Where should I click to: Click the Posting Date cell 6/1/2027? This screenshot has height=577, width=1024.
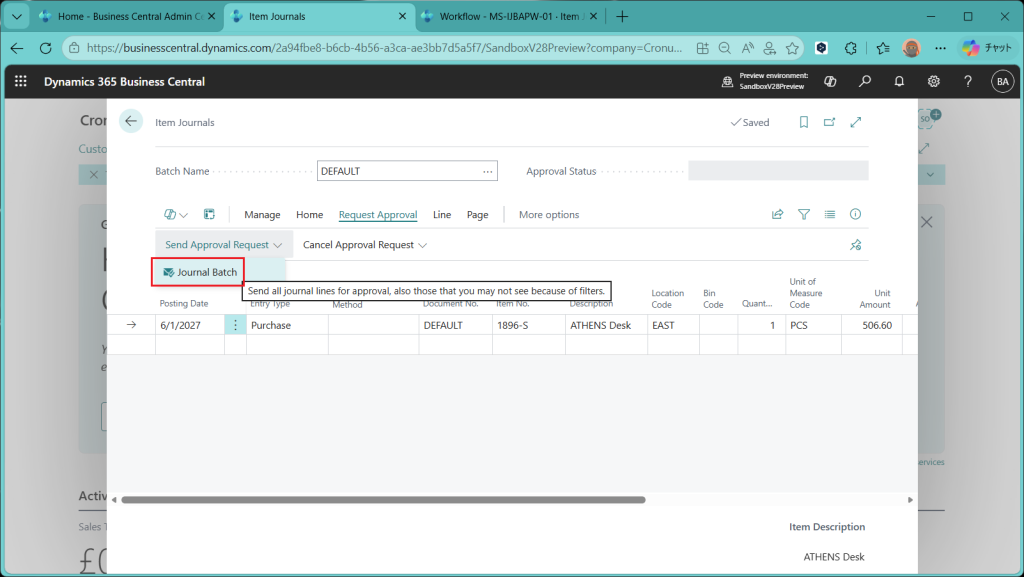(188, 325)
